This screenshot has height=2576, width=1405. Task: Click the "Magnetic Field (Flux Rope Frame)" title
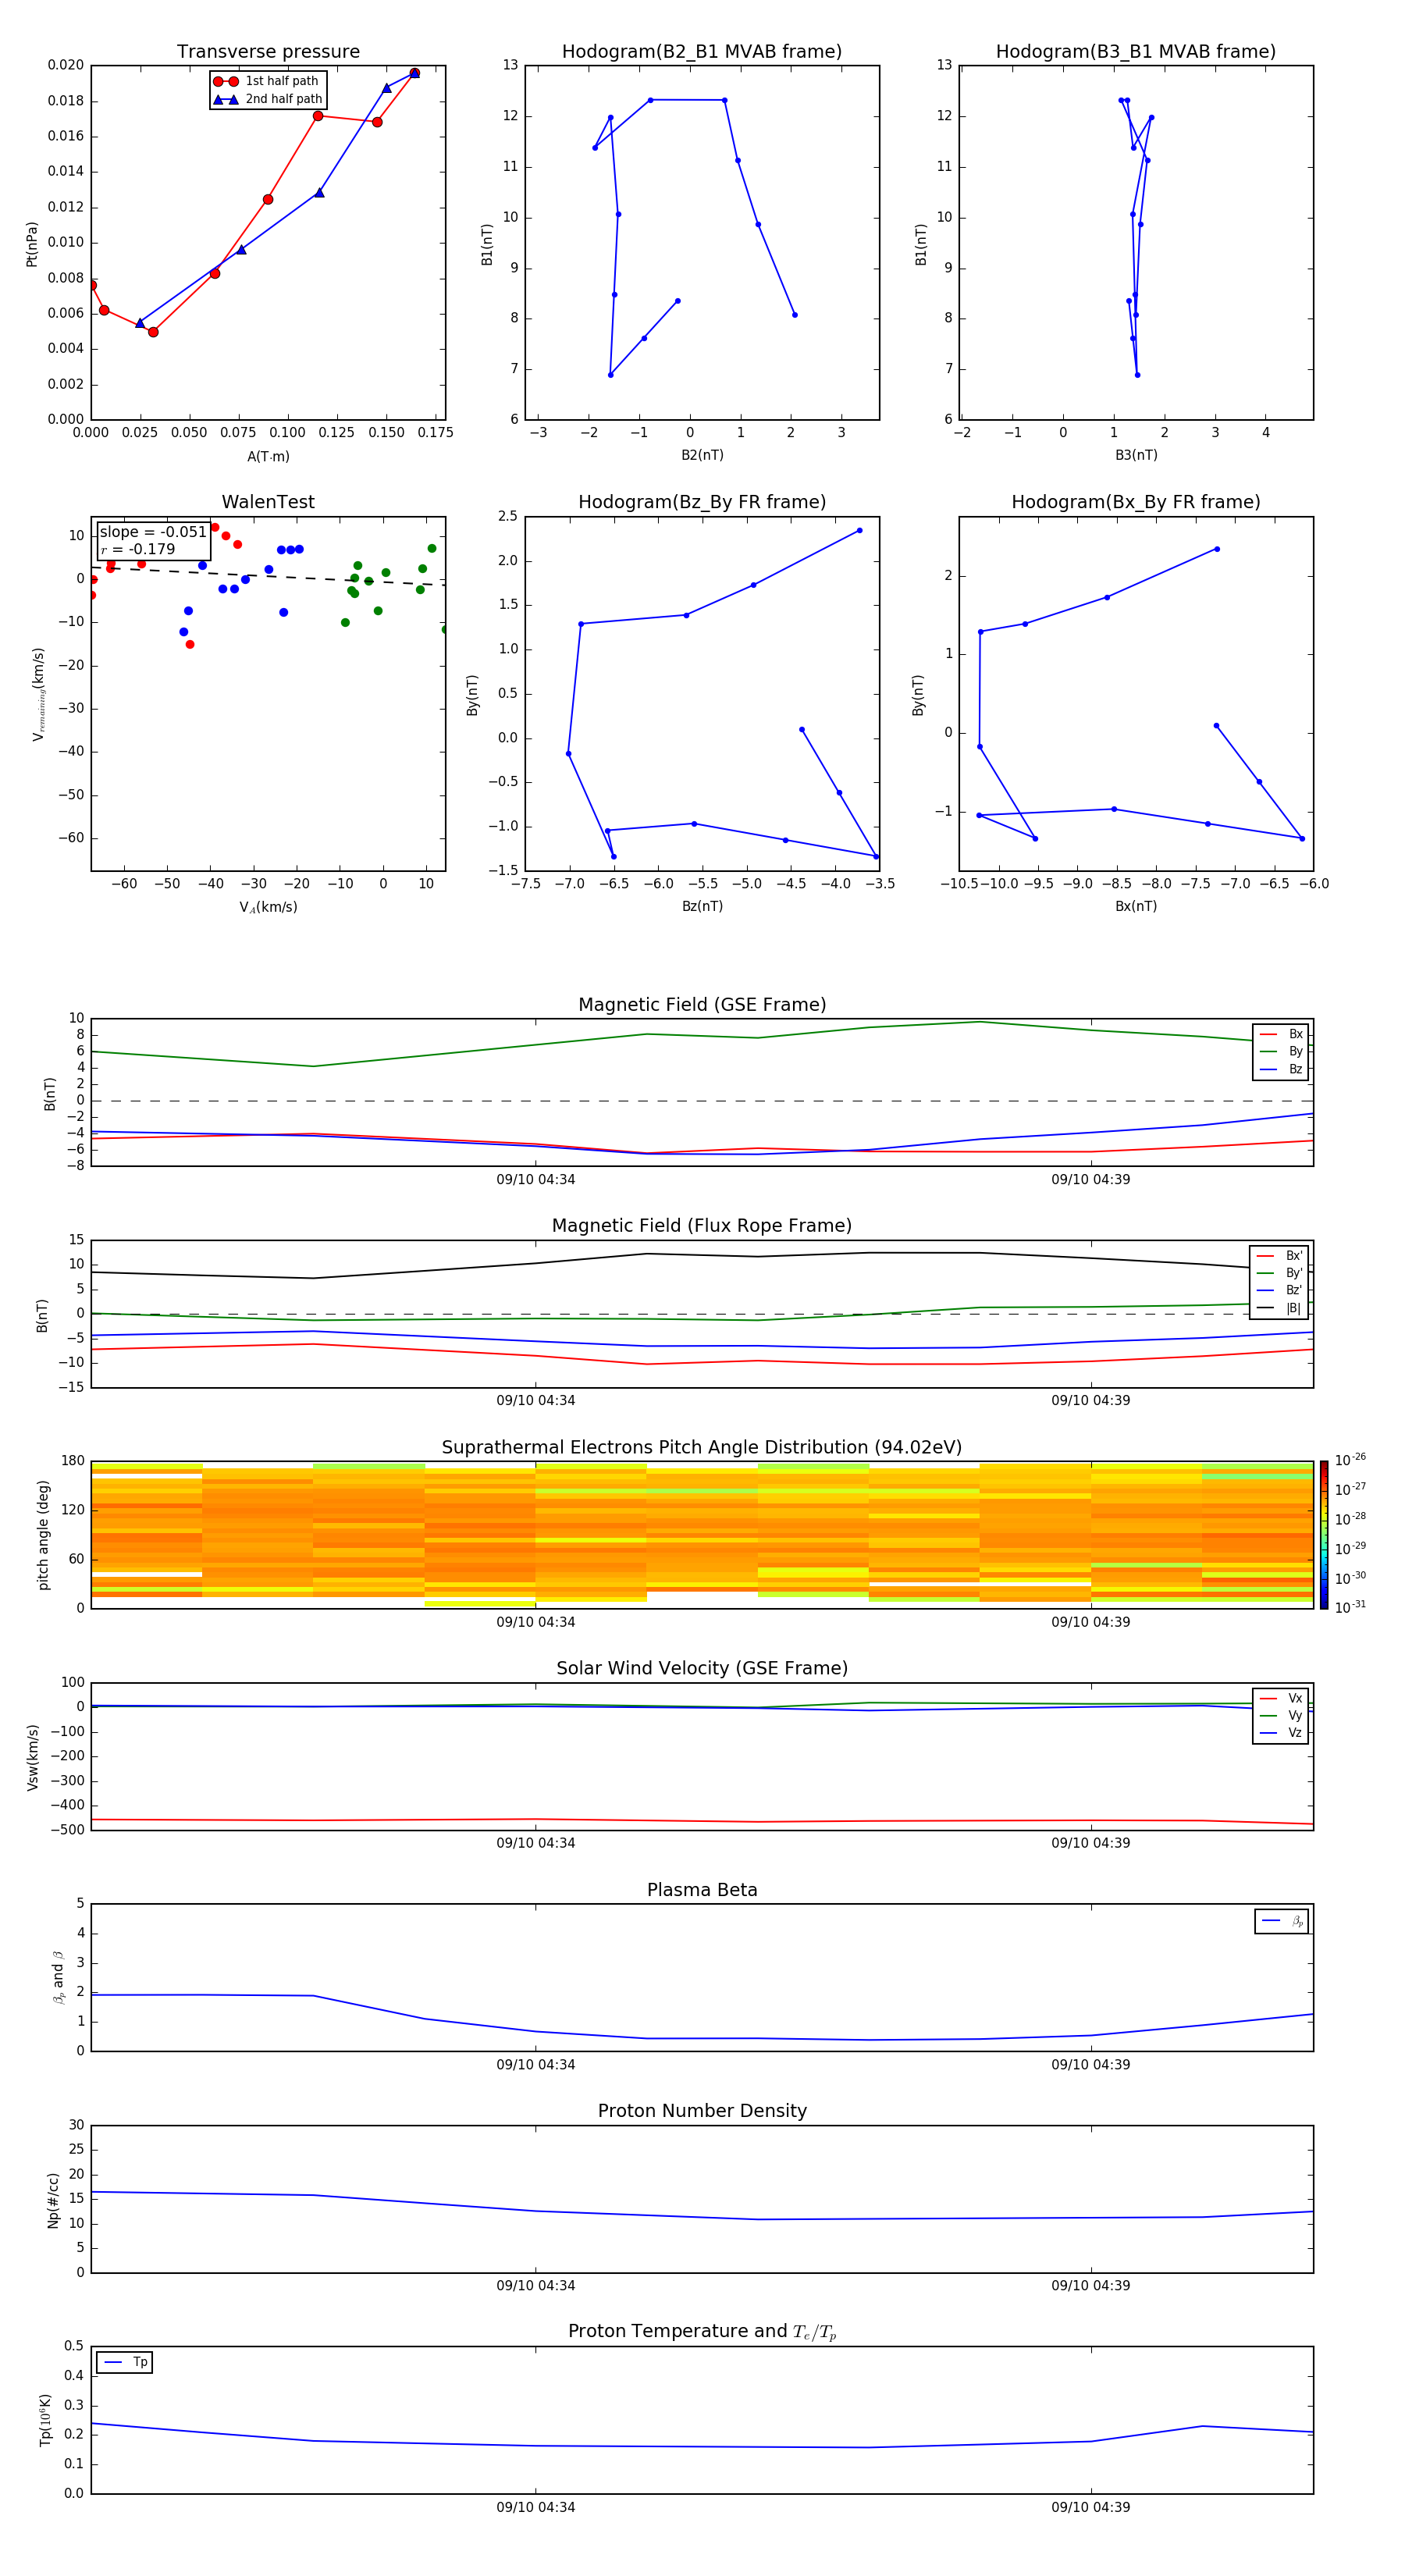pyautogui.click(x=702, y=1226)
